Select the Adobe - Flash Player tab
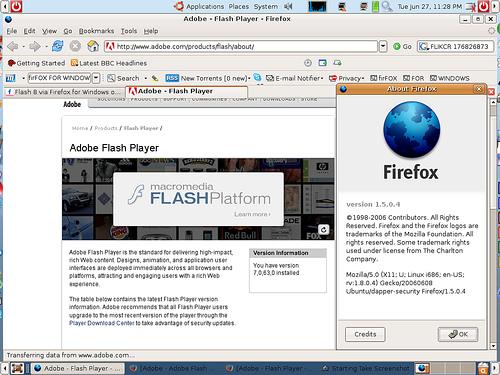The image size is (500, 375). pos(187,91)
